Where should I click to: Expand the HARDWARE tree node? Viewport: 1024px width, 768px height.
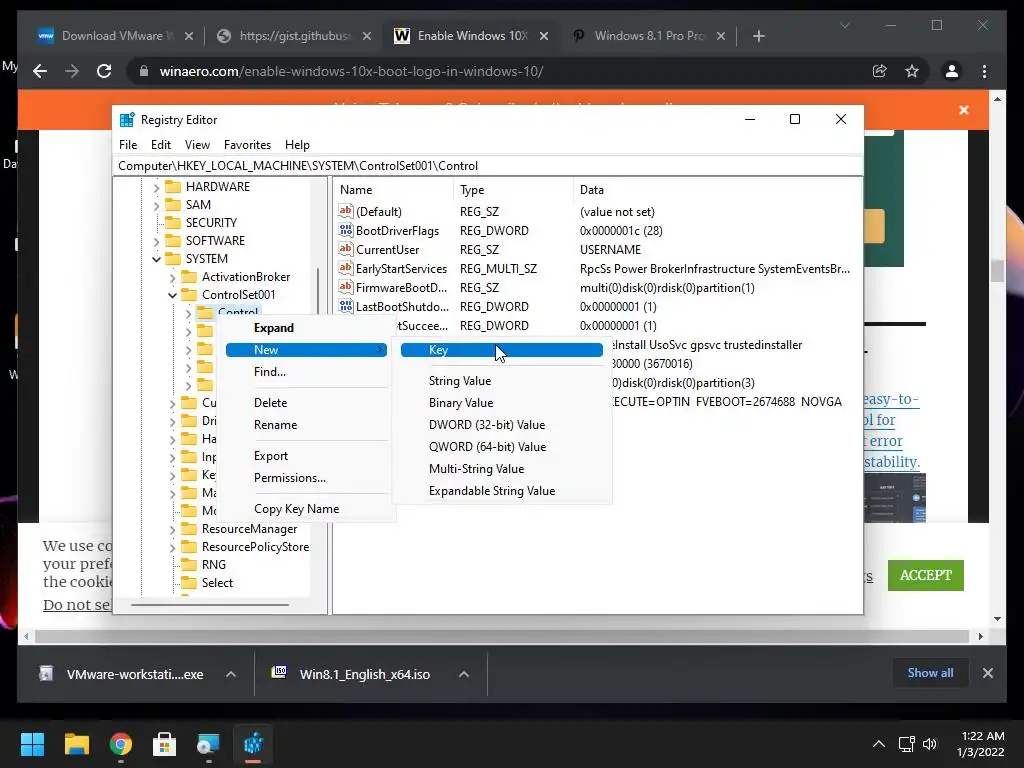pyautogui.click(x=156, y=187)
